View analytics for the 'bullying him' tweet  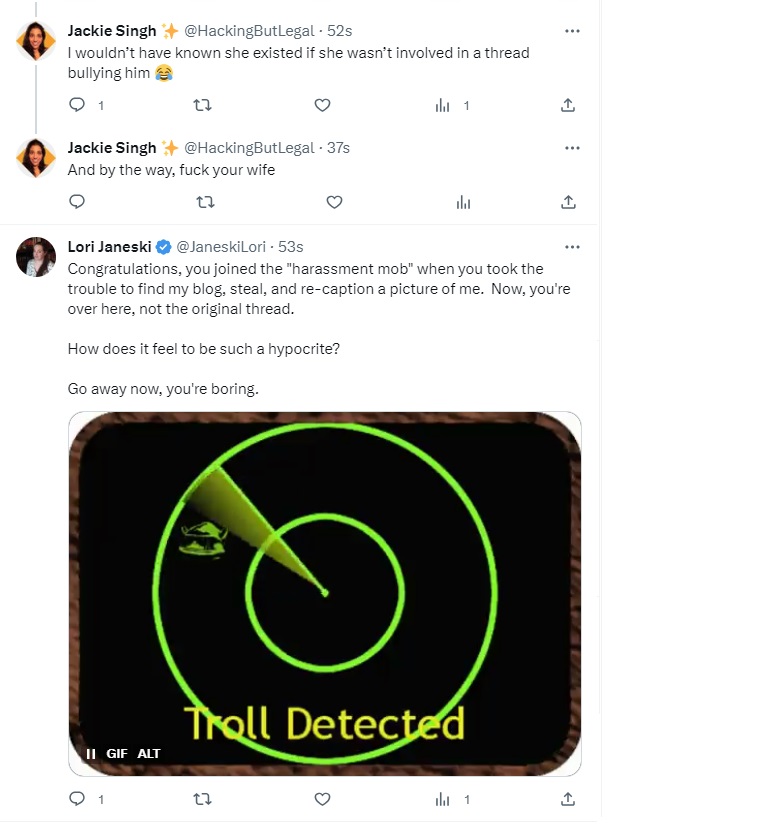tap(443, 105)
